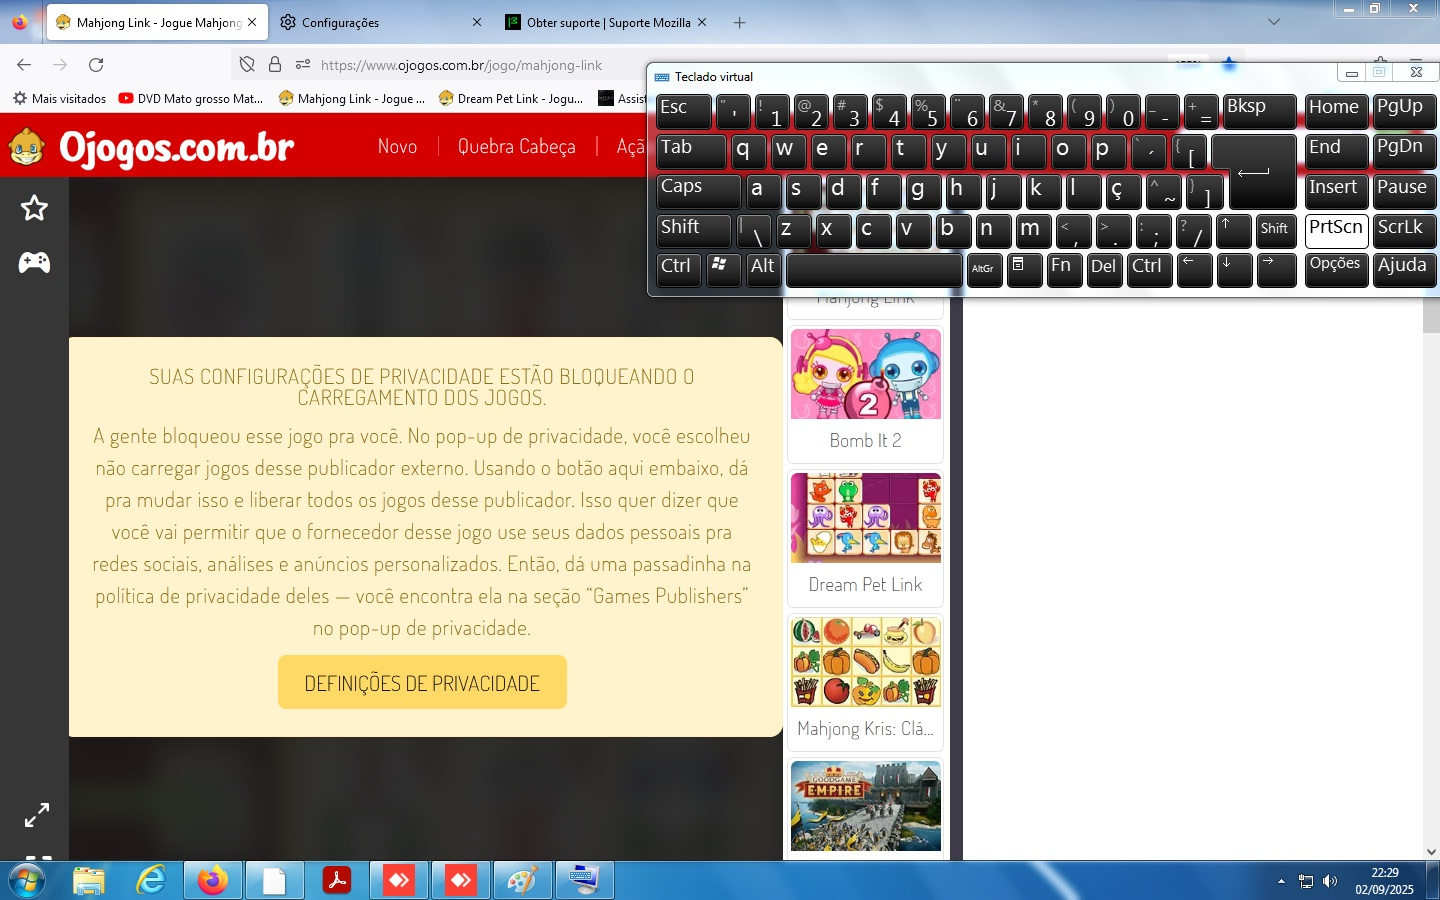The width and height of the screenshot is (1440, 900).
Task: Click the right arrow key on the virtual keyboard
Action: click(x=1276, y=270)
